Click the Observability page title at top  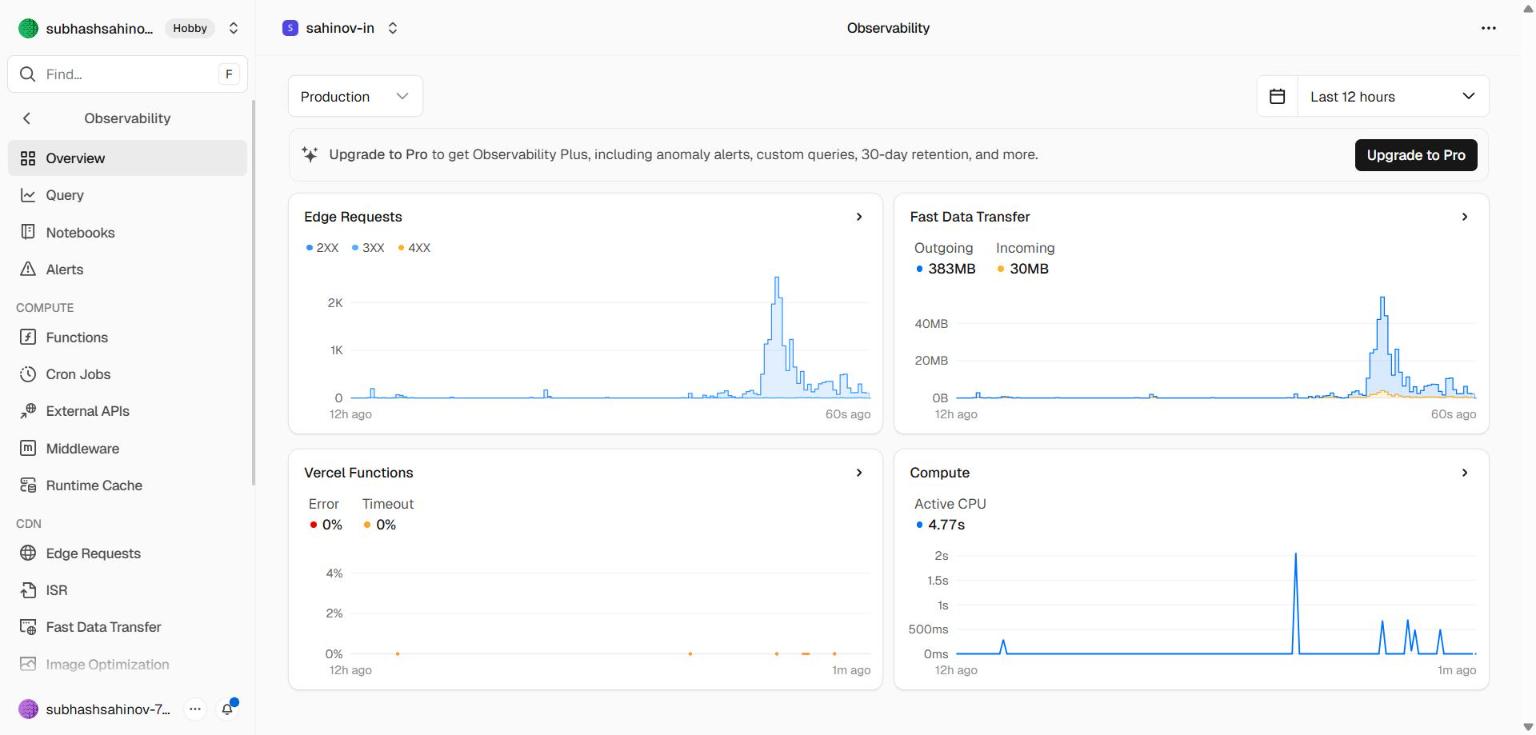coord(888,28)
